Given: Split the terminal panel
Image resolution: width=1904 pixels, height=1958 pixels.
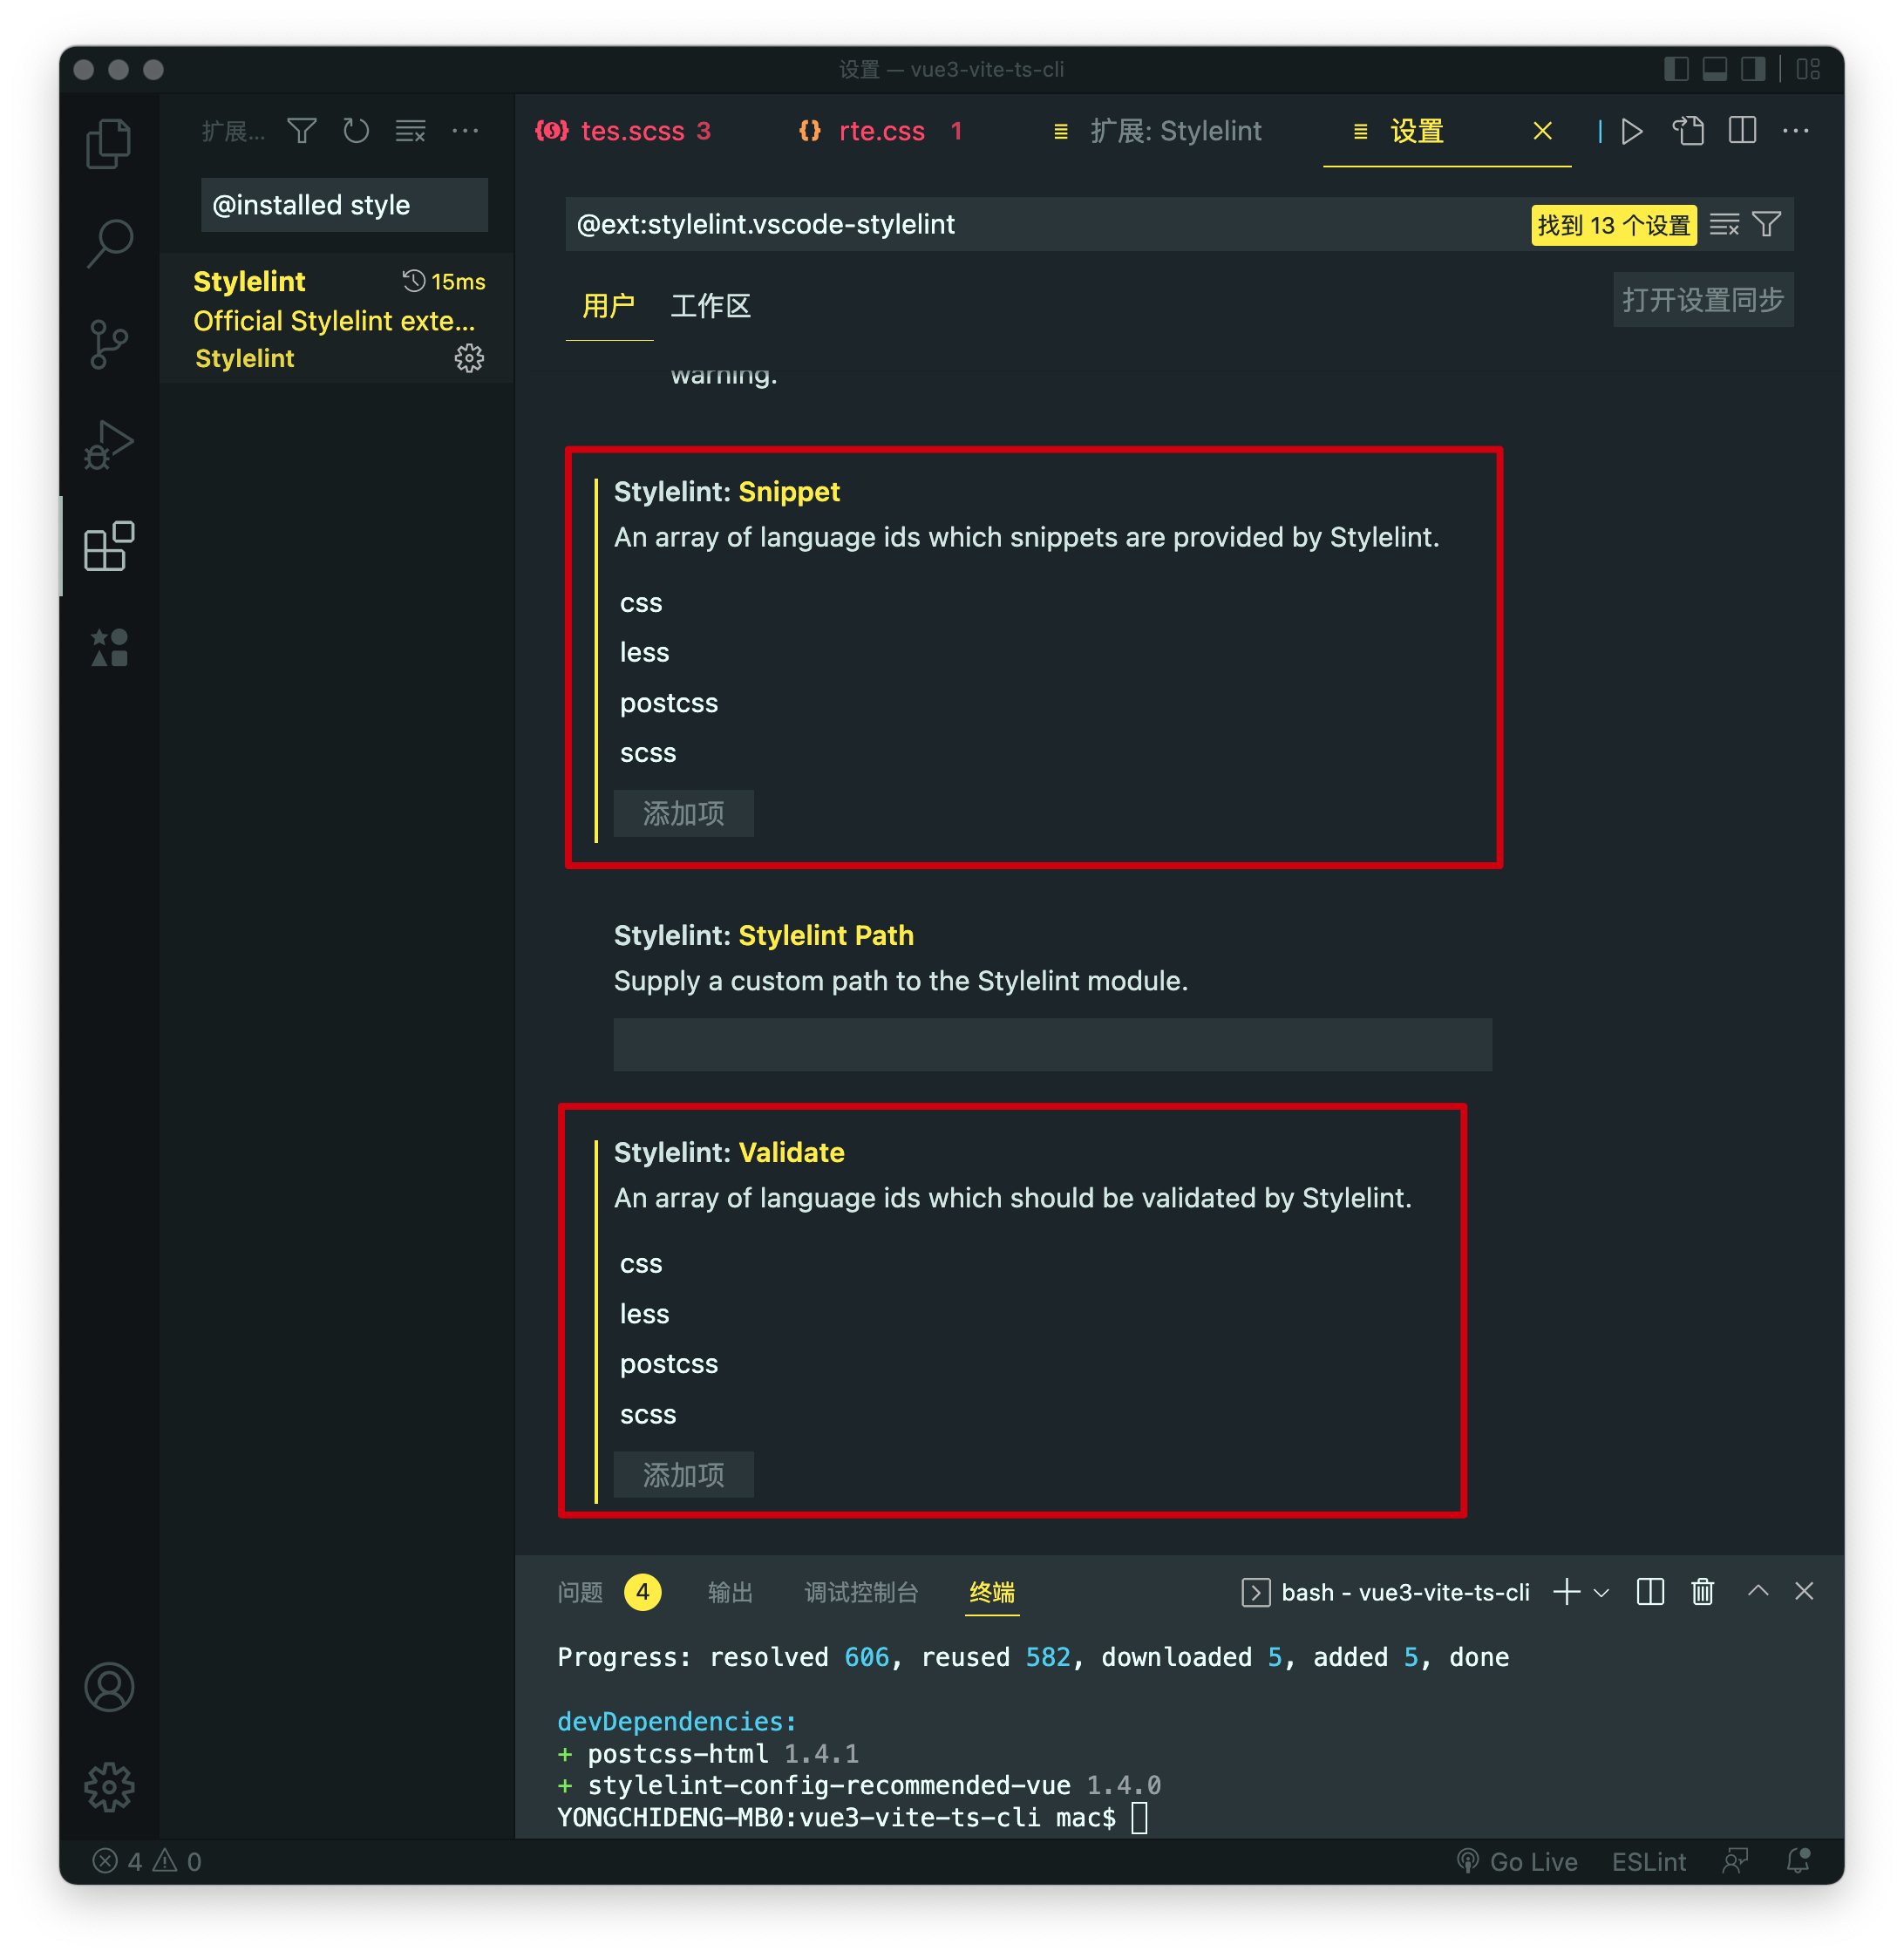Looking at the screenshot, I should [1650, 1591].
